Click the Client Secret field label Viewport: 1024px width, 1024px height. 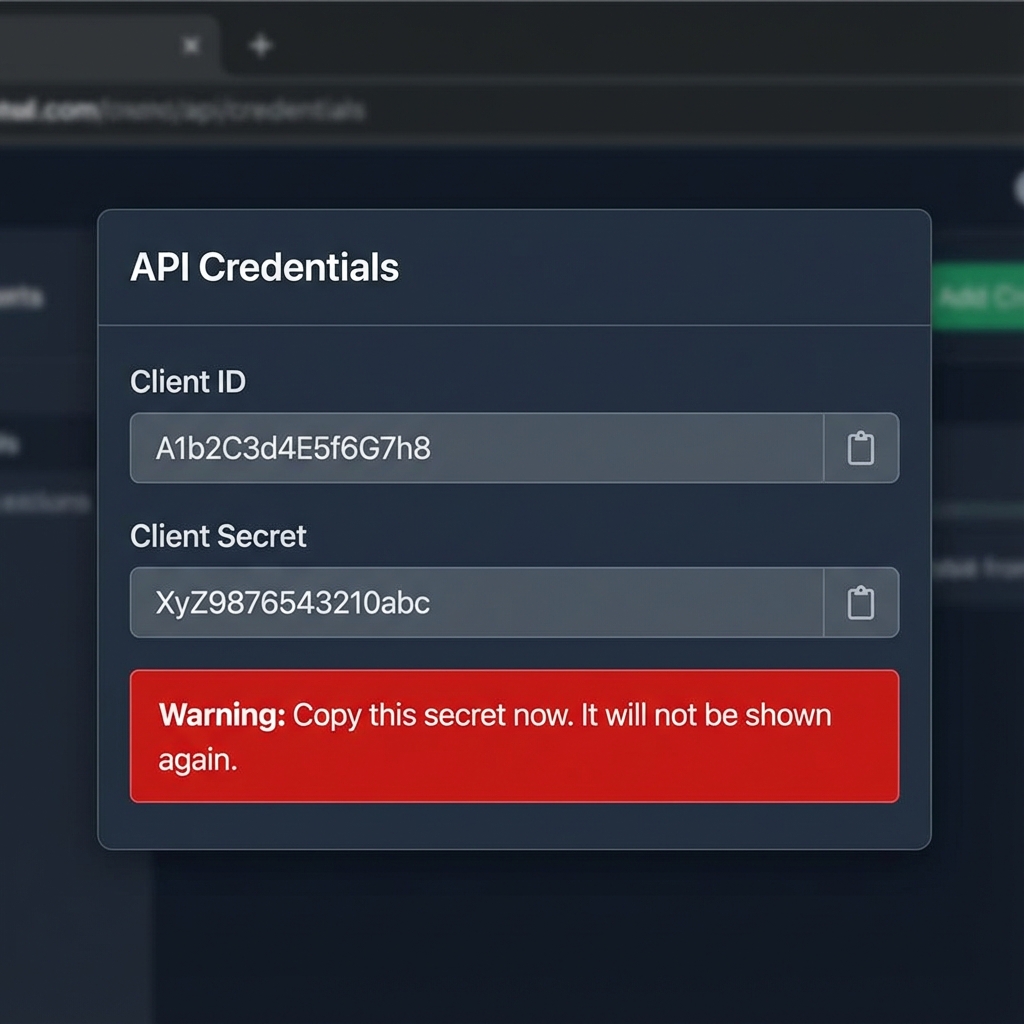coord(218,536)
